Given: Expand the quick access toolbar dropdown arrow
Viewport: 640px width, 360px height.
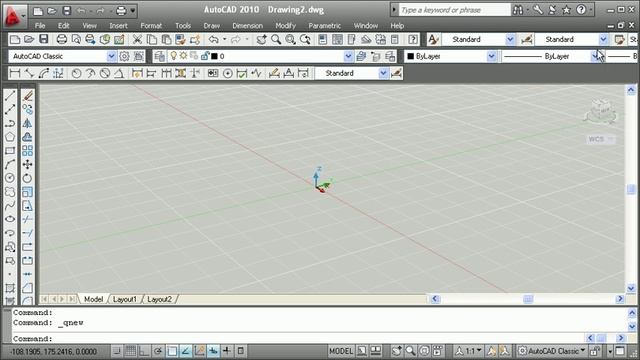Looking at the screenshot, I should [133, 11].
